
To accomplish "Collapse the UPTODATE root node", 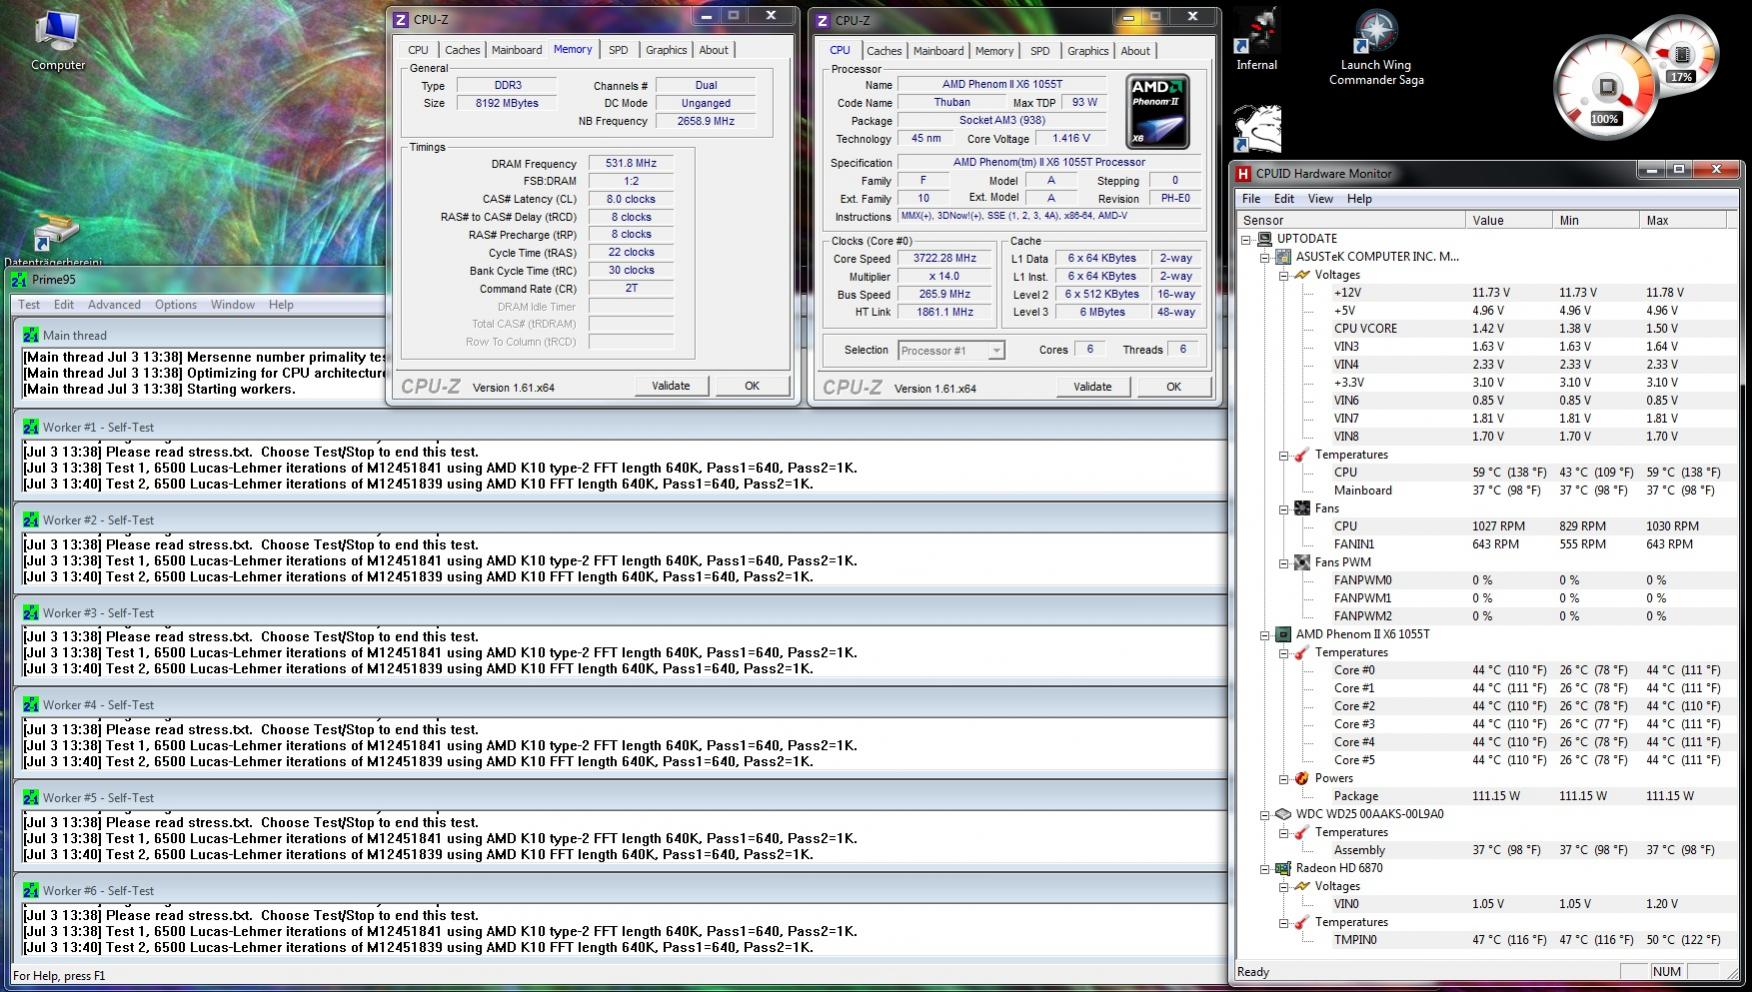I will tap(1247, 239).
